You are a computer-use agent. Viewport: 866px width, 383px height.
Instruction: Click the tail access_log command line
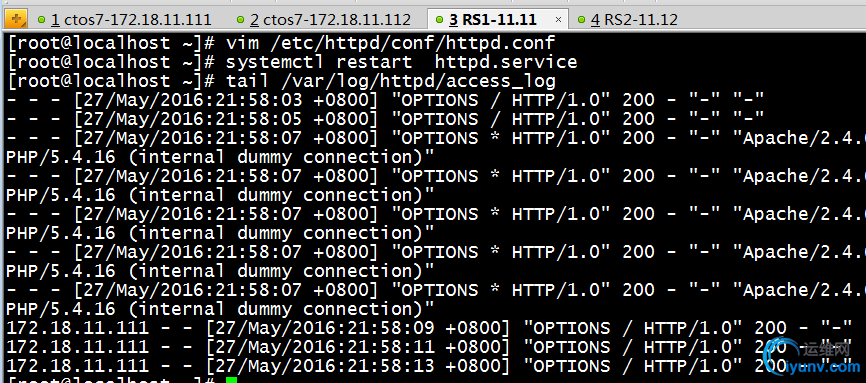click(281, 81)
